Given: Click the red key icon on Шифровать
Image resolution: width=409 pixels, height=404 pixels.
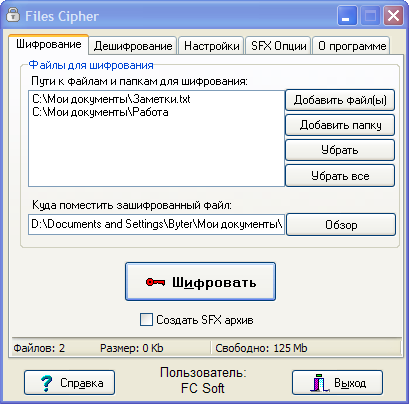Looking at the screenshot, I should [x=155, y=282].
